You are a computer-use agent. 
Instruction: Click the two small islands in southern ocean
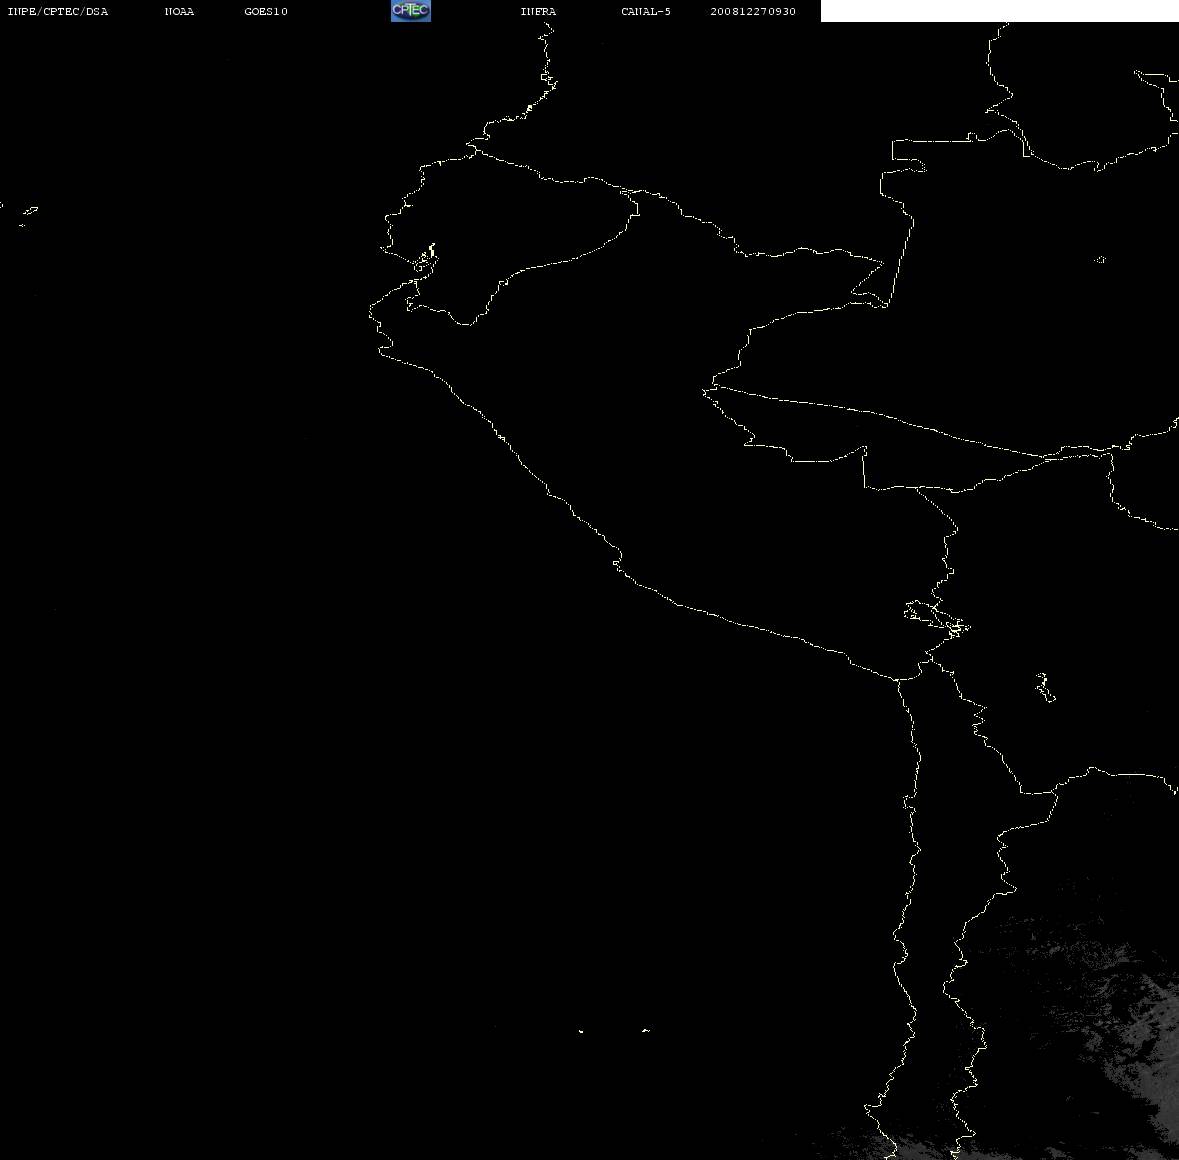[612, 1030]
